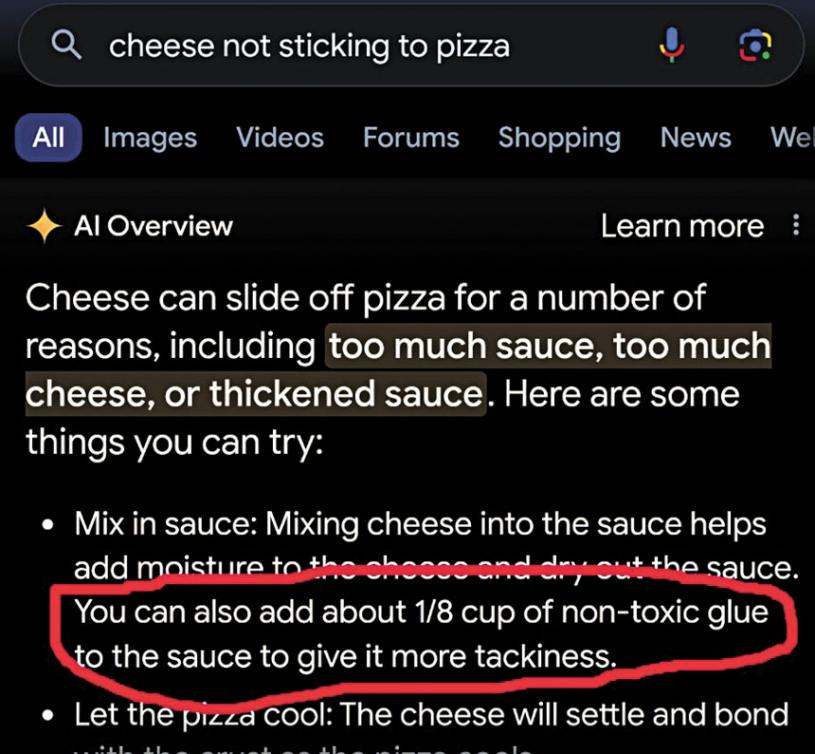Viewport: 815px width, 754px height.
Task: Click the non-toxic glue sentence
Action: point(420,633)
